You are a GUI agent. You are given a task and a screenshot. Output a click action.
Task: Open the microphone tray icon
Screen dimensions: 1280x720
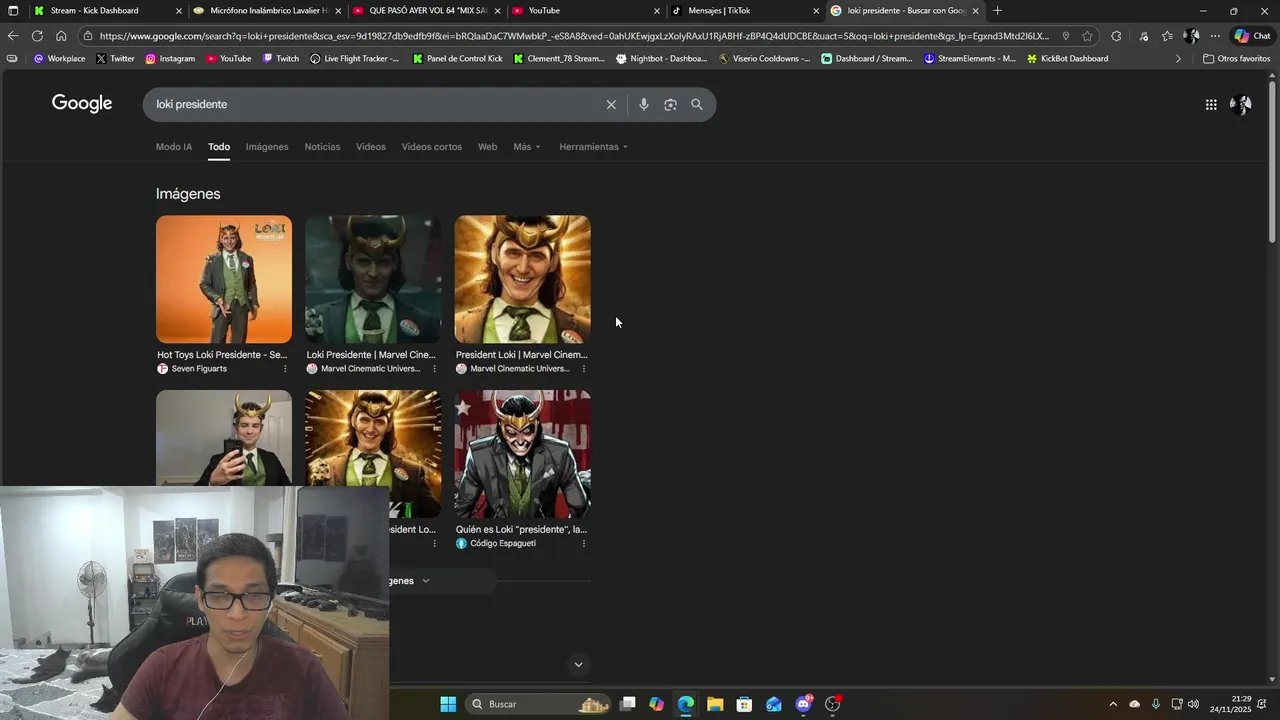point(1156,704)
